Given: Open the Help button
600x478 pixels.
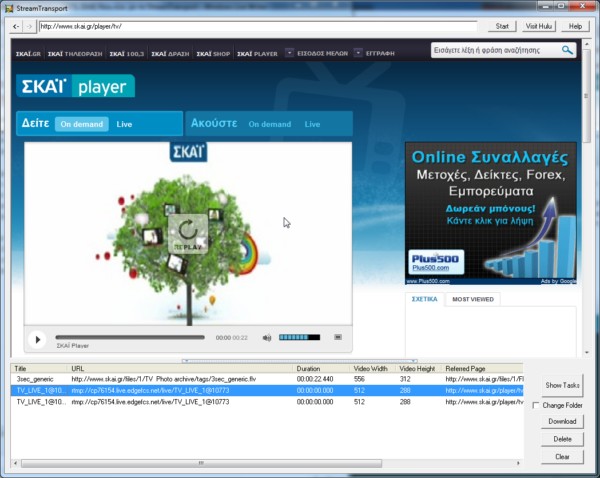Looking at the screenshot, I should pyautogui.click(x=575, y=26).
